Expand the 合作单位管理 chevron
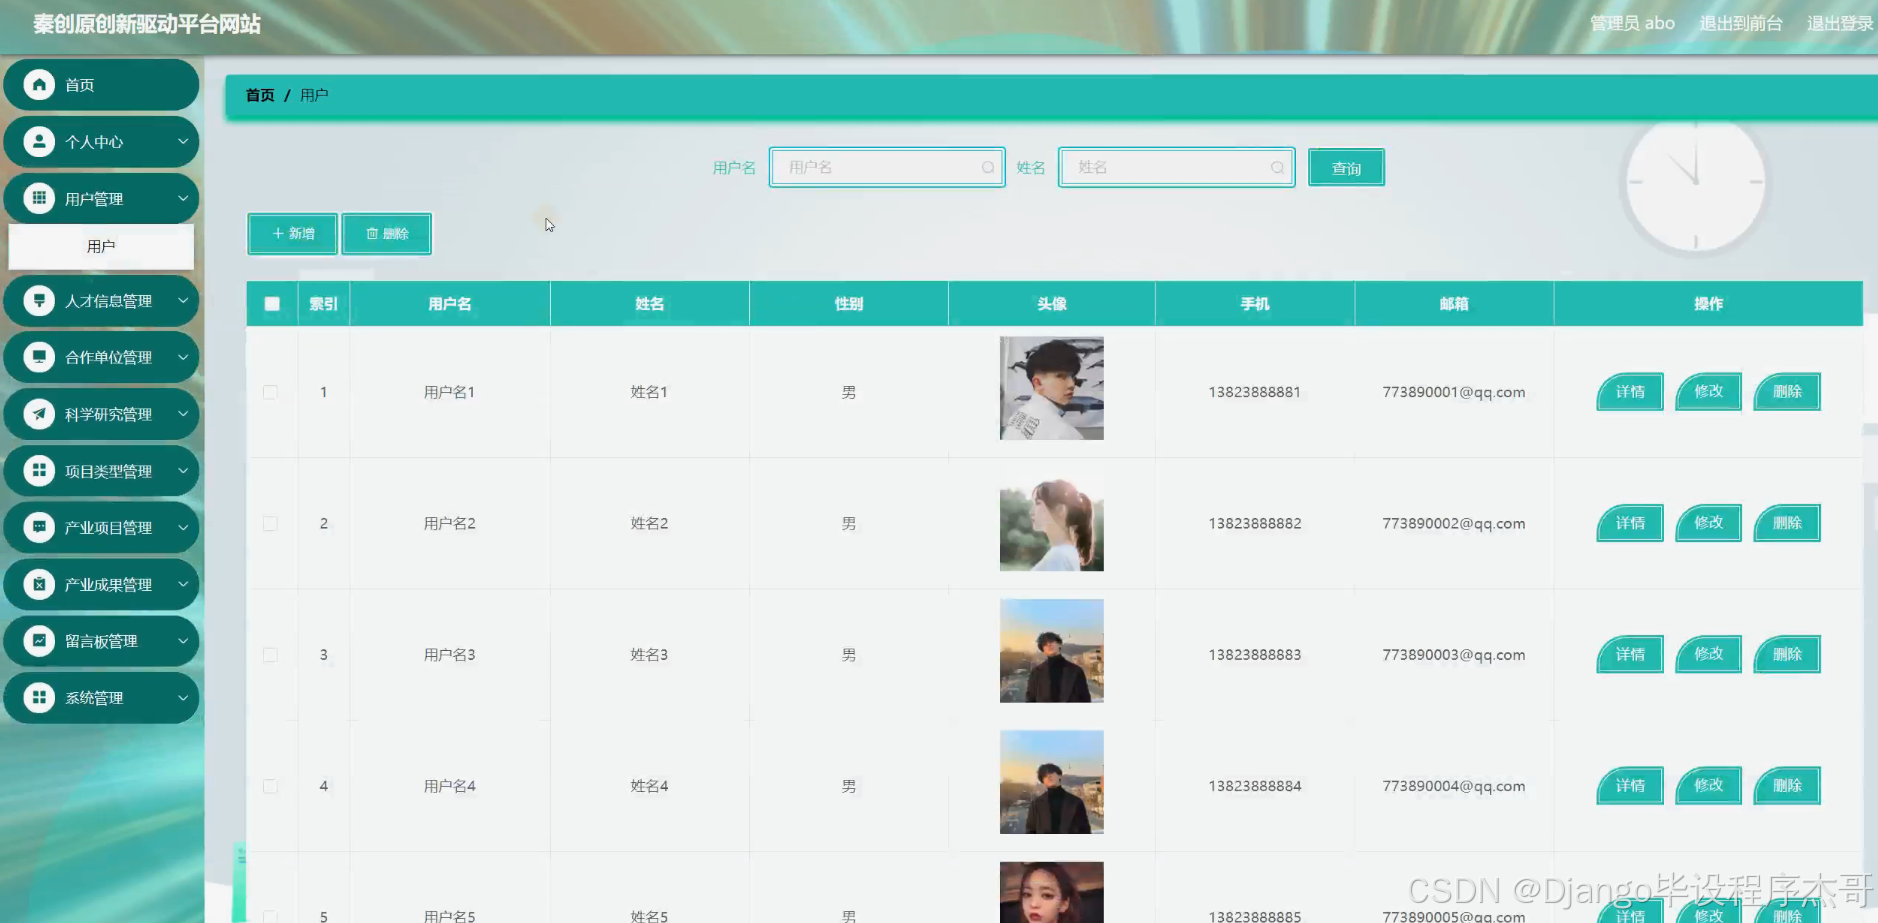The height and width of the screenshot is (923, 1878). [183, 357]
